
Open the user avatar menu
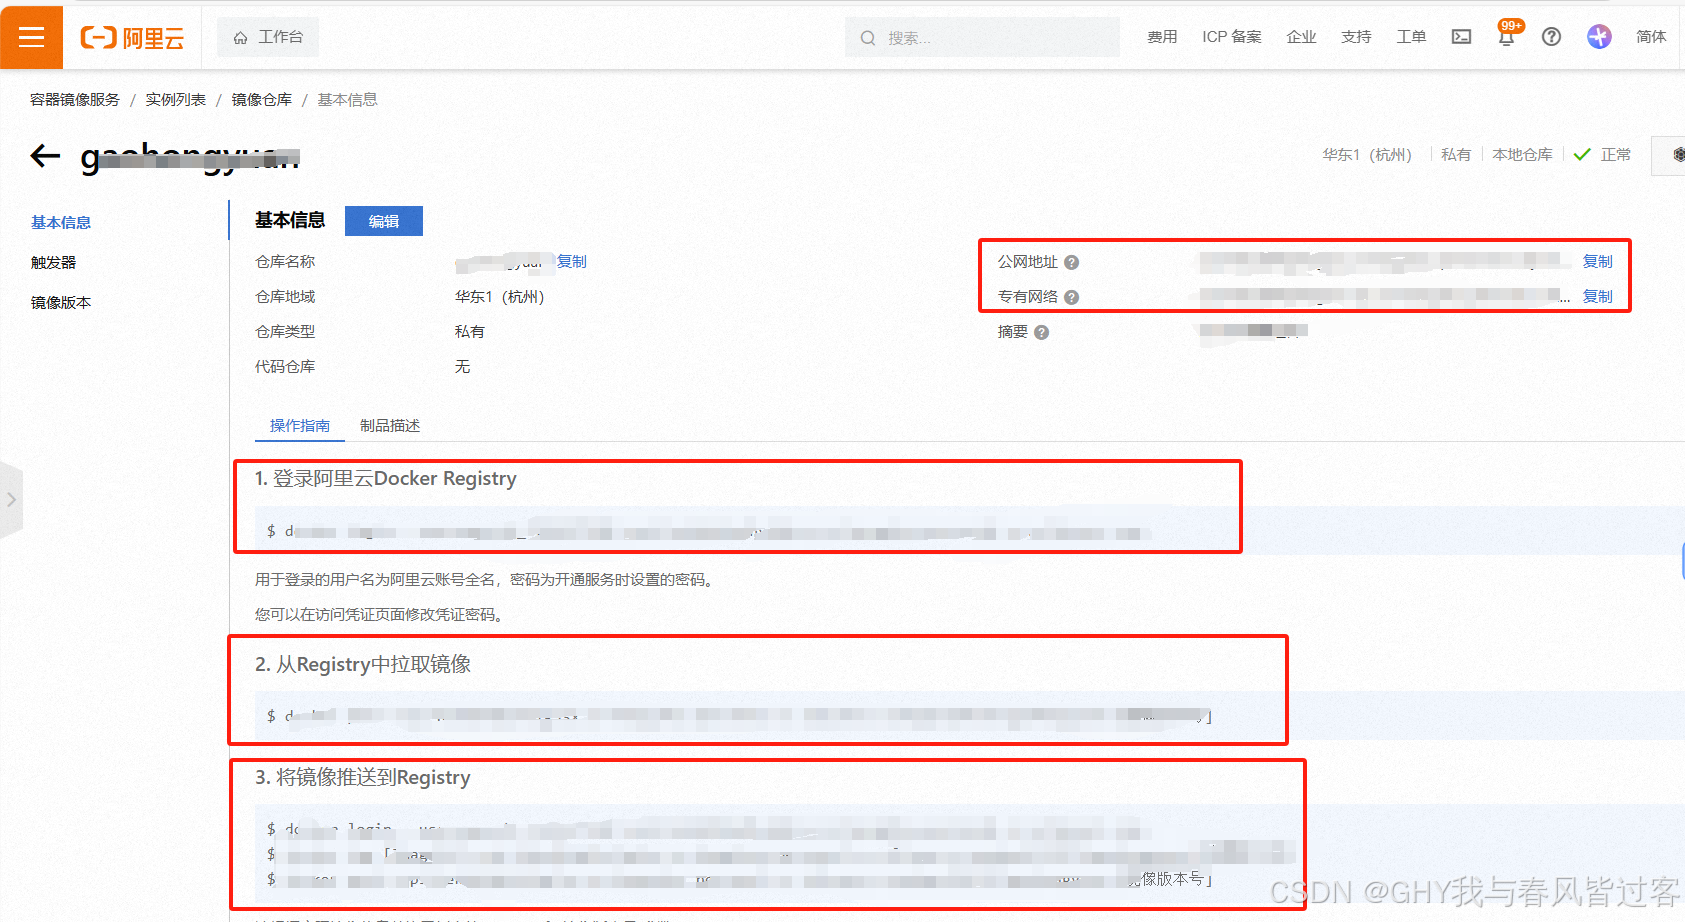point(1599,37)
